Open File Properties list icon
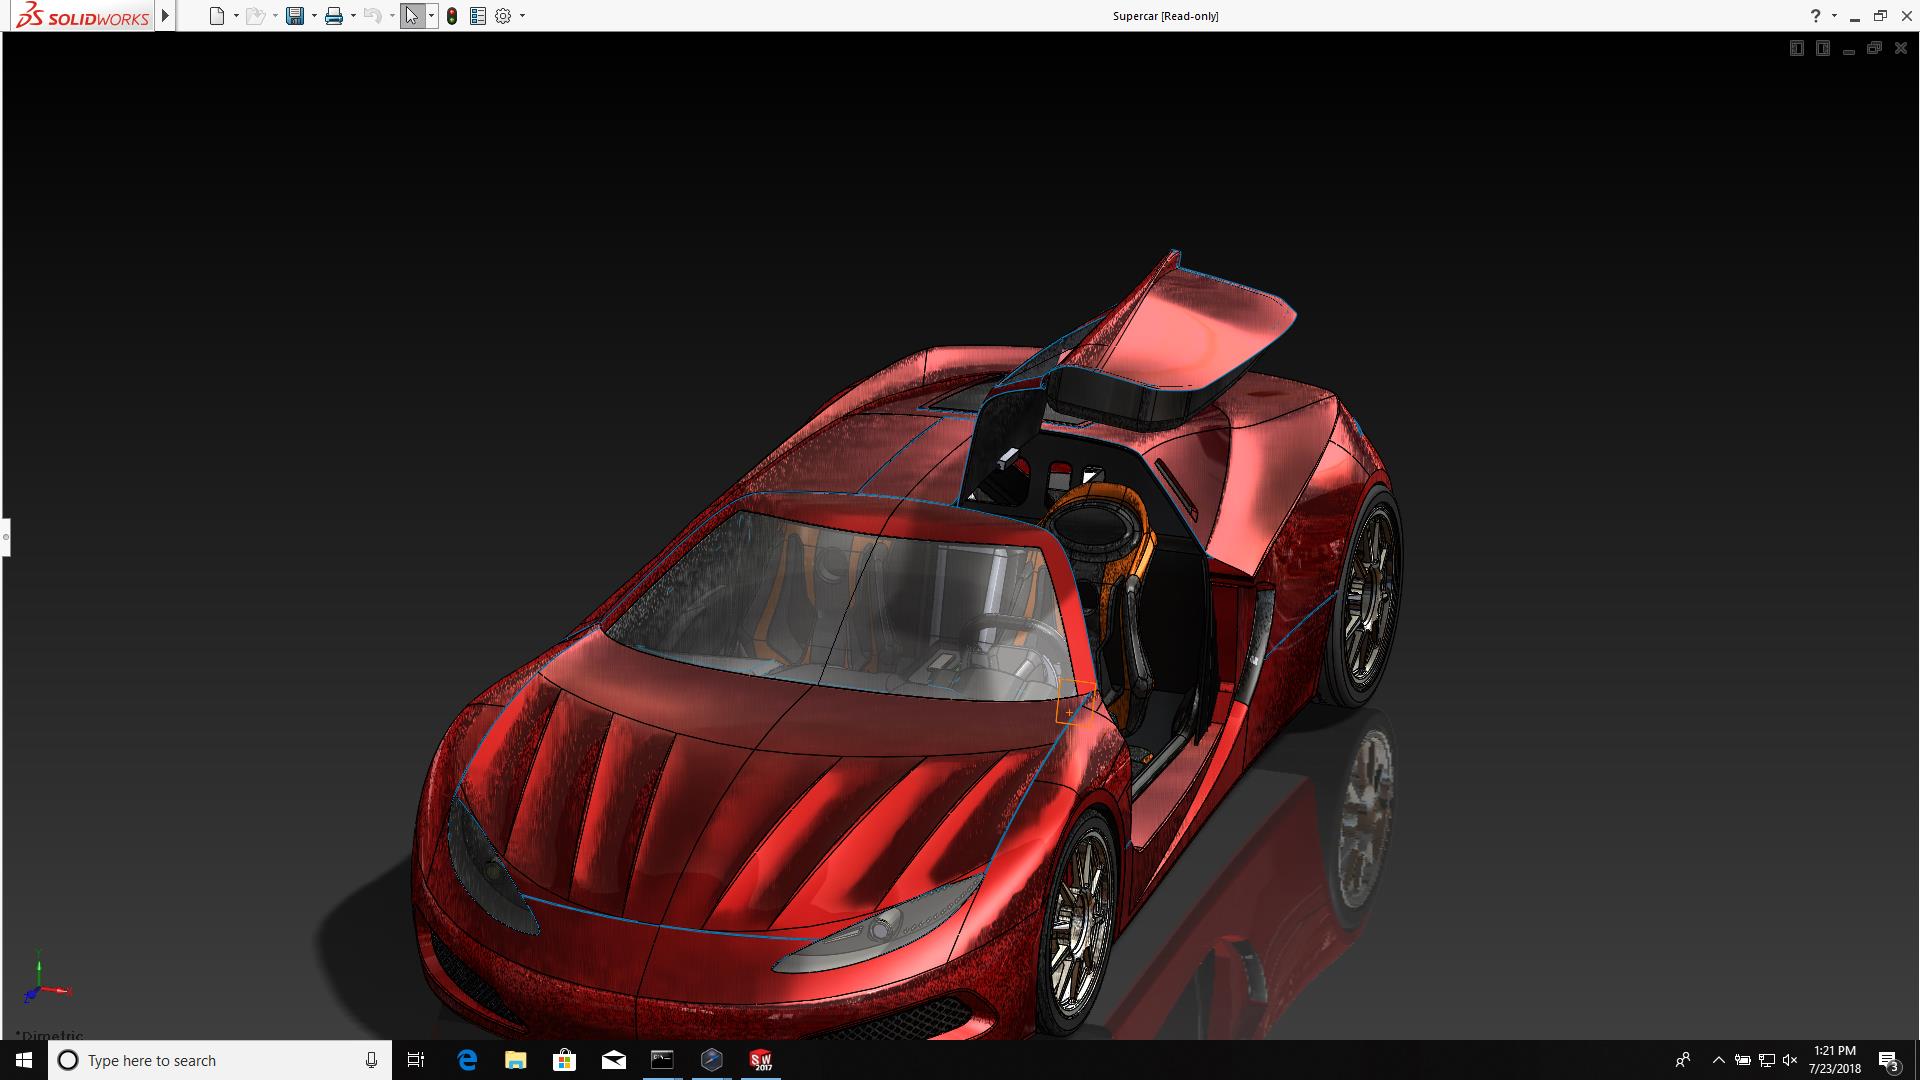This screenshot has height=1080, width=1920. (x=478, y=16)
